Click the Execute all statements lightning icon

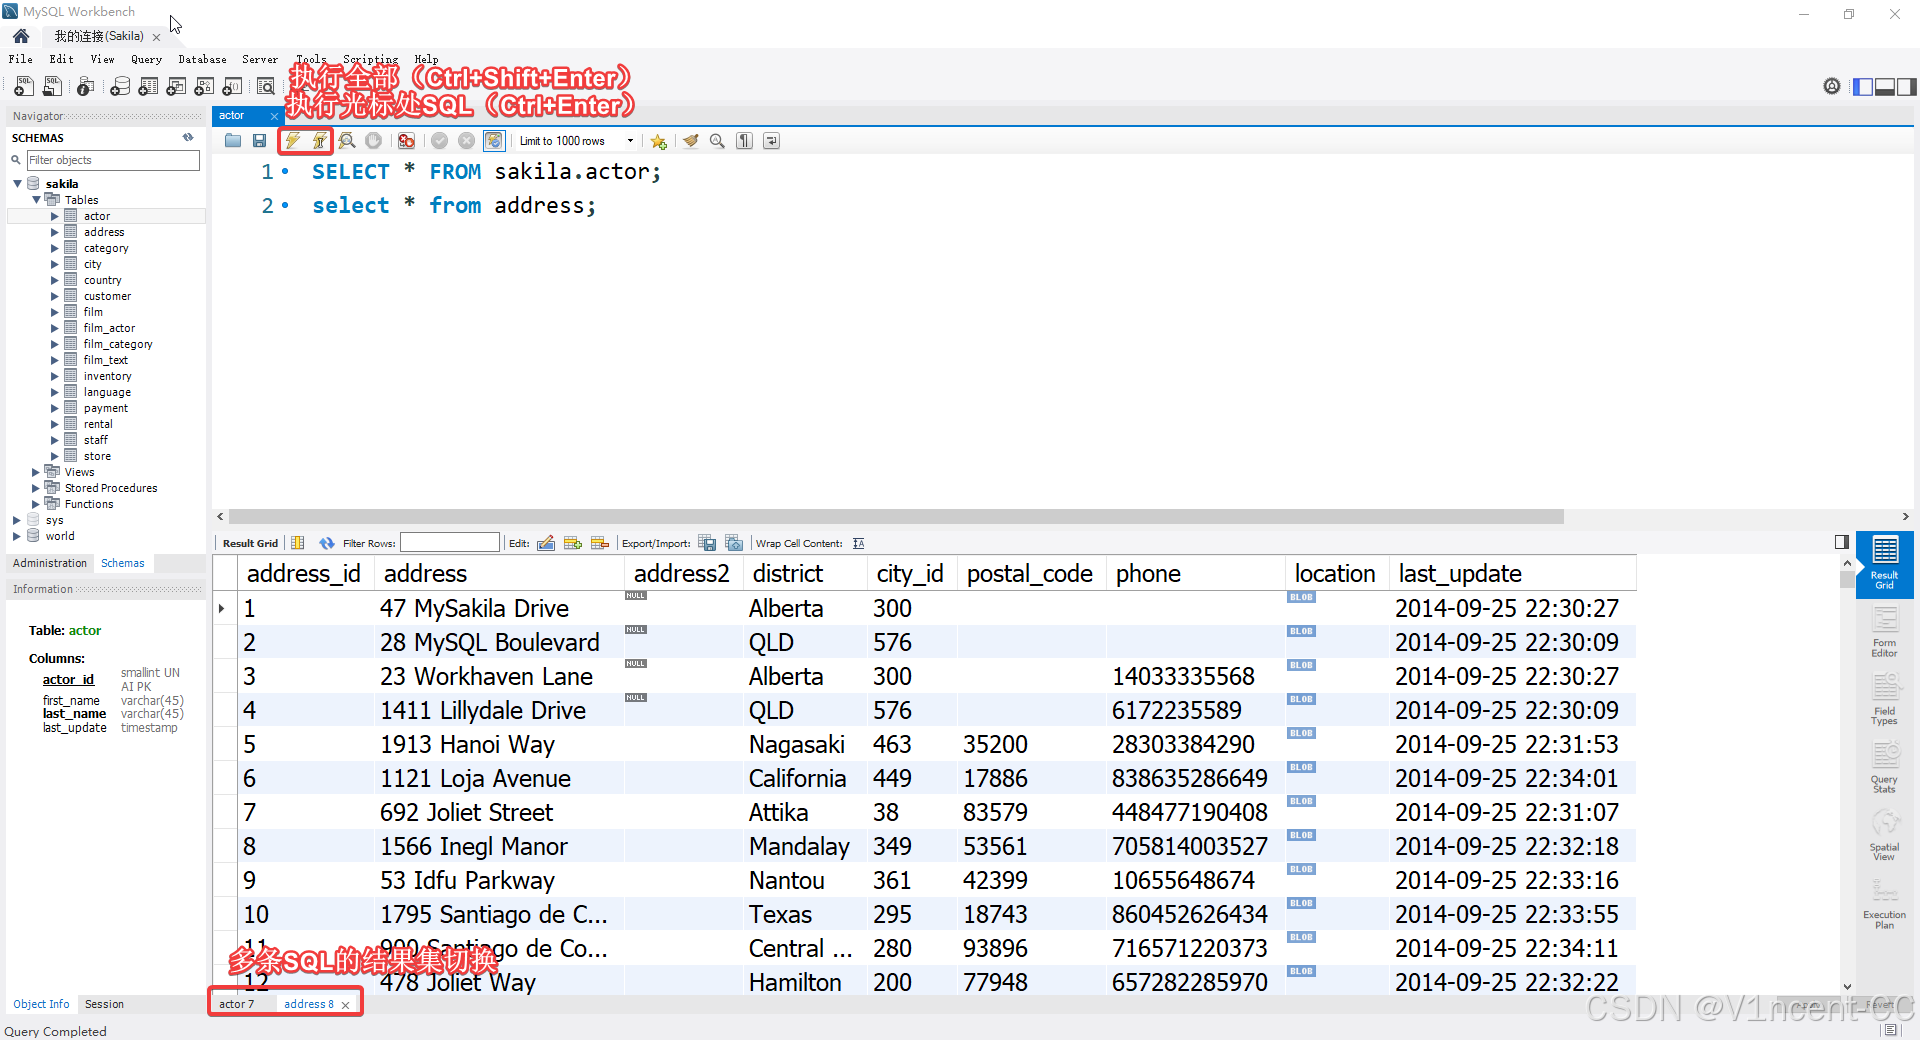293,141
